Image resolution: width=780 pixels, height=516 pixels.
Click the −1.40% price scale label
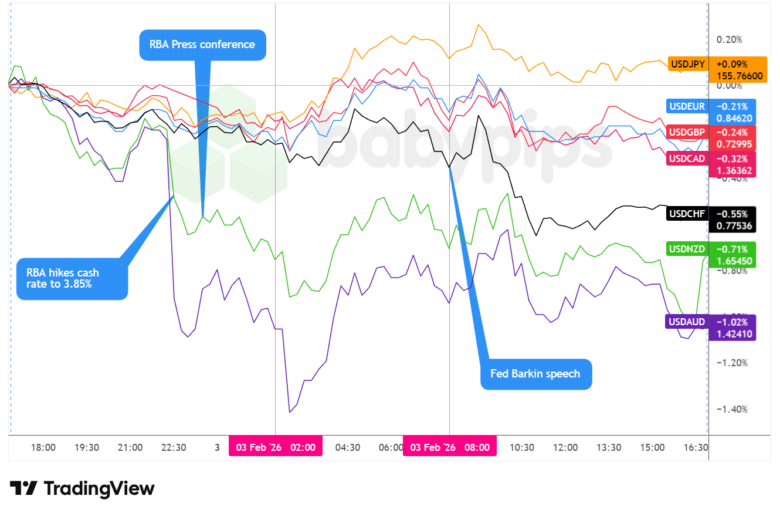(x=730, y=409)
